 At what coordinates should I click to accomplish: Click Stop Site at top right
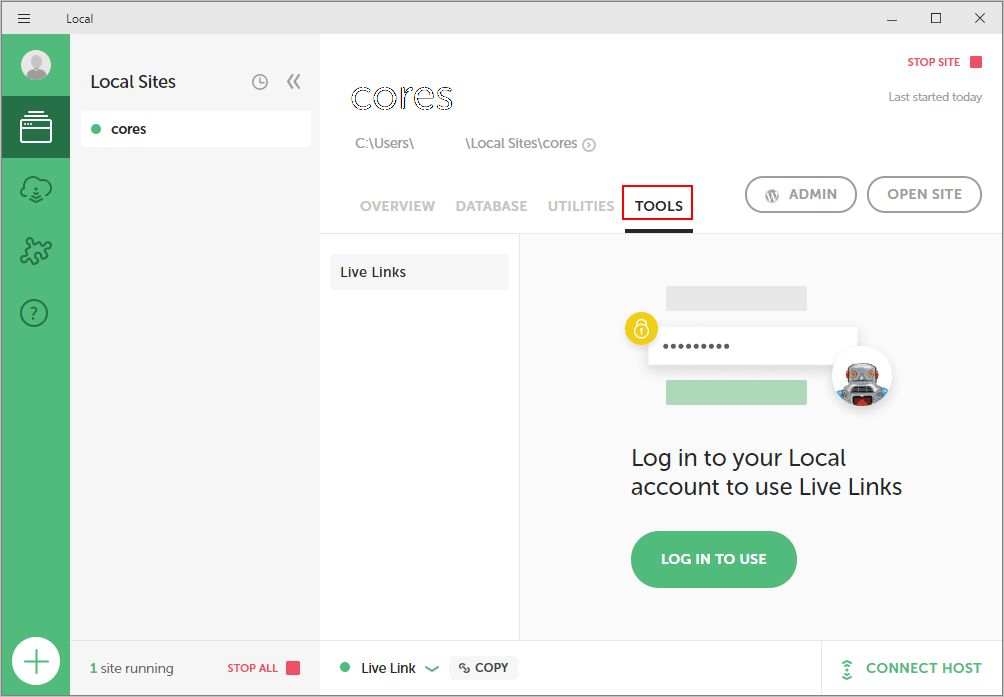(x=944, y=62)
